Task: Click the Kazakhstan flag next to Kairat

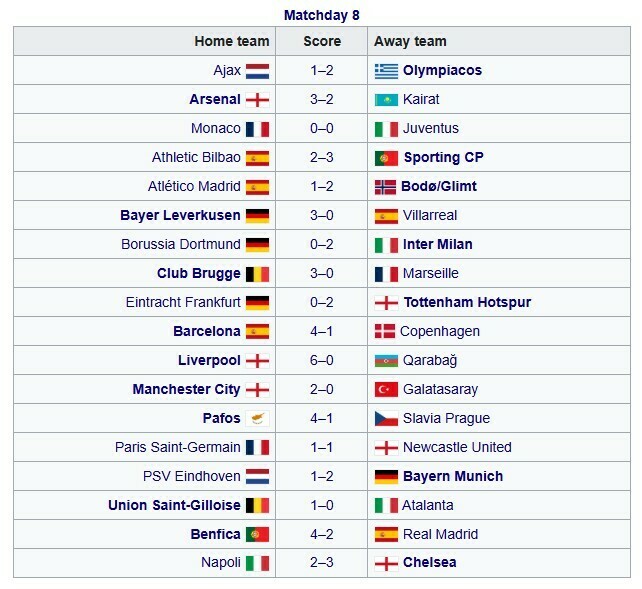Action: (386, 100)
